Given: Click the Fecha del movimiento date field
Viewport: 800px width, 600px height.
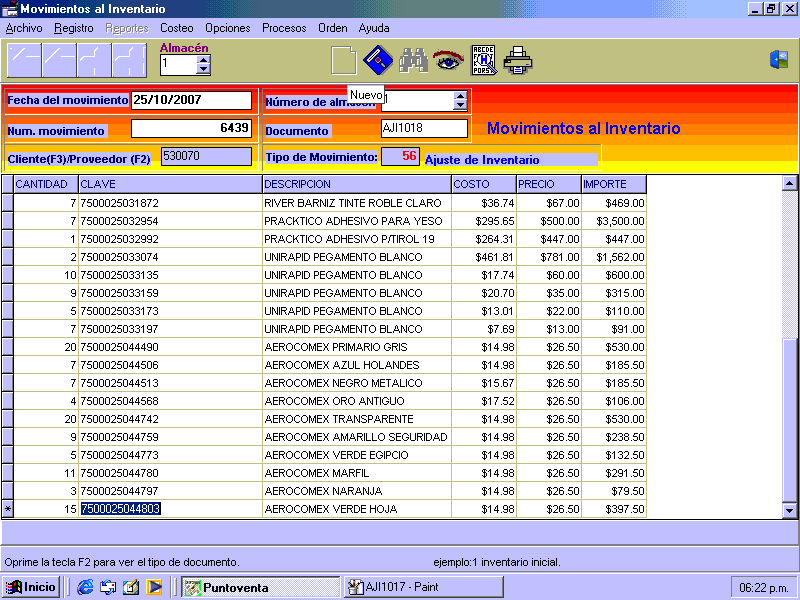Looking at the screenshot, I should coord(191,100).
